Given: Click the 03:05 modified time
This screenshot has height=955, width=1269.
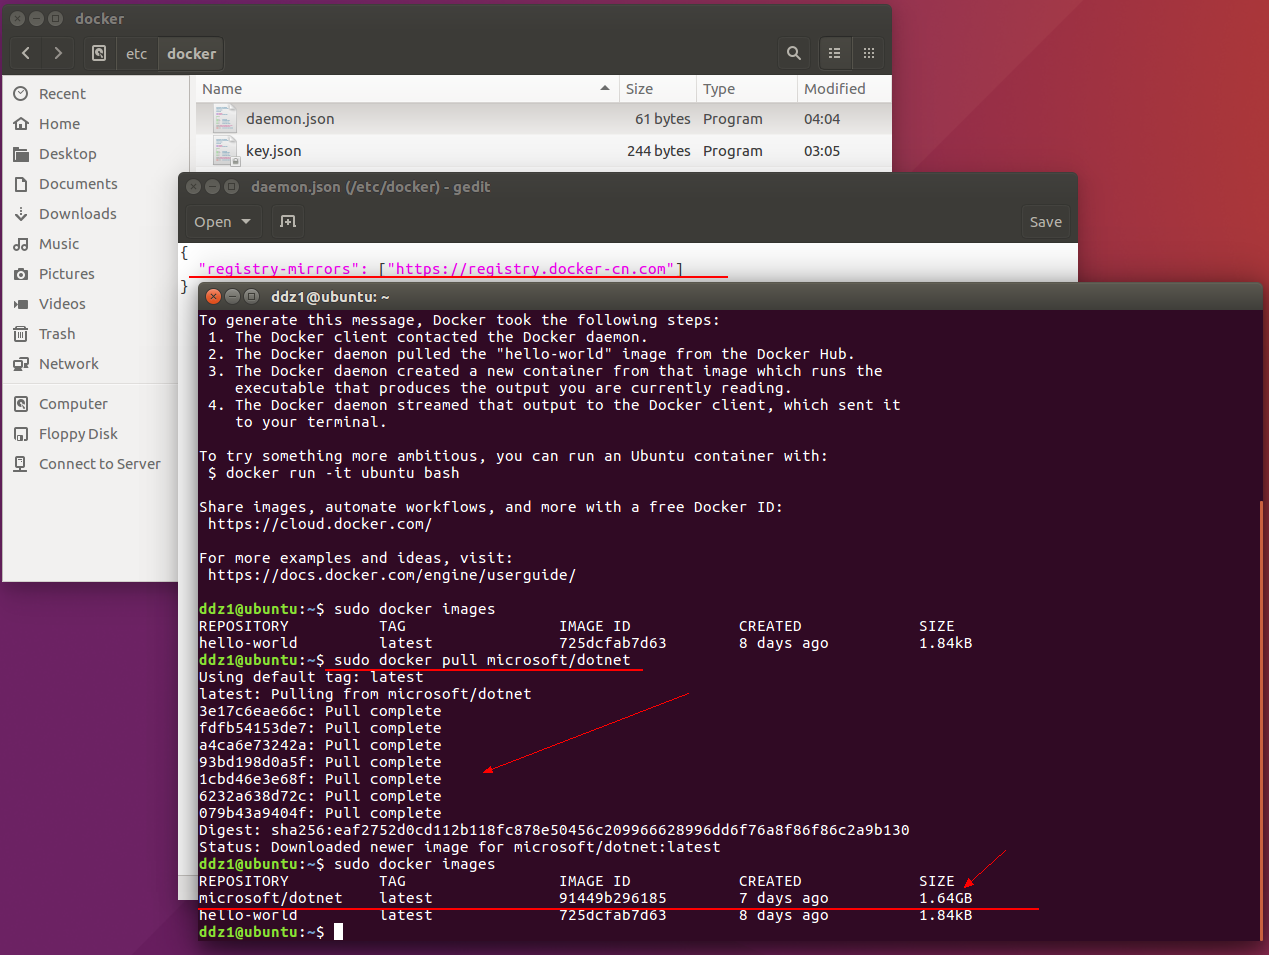Looking at the screenshot, I should tap(822, 151).
